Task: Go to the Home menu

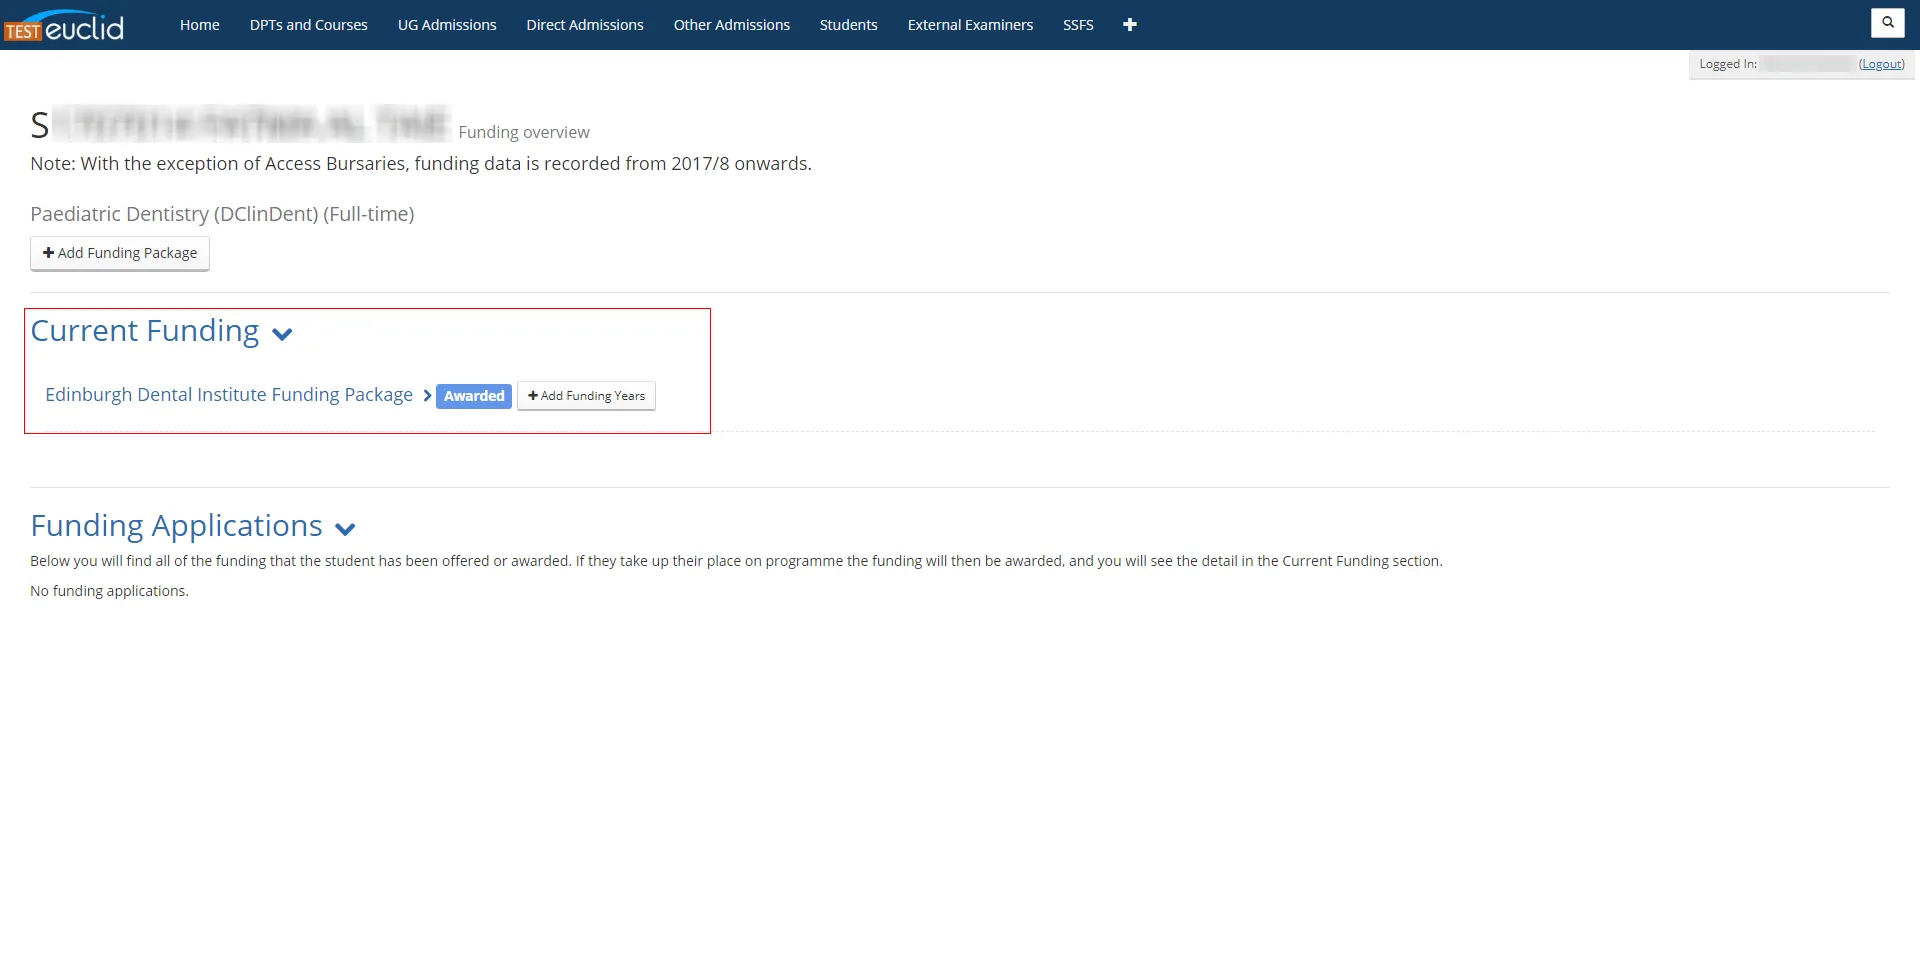Action: click(199, 25)
